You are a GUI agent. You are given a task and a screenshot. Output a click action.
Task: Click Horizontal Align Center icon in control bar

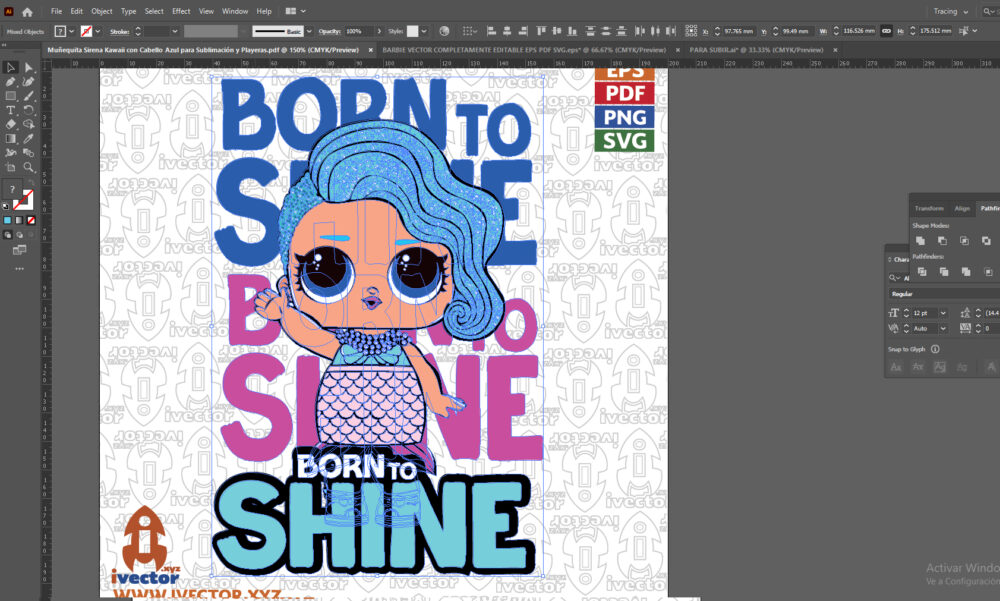point(507,31)
